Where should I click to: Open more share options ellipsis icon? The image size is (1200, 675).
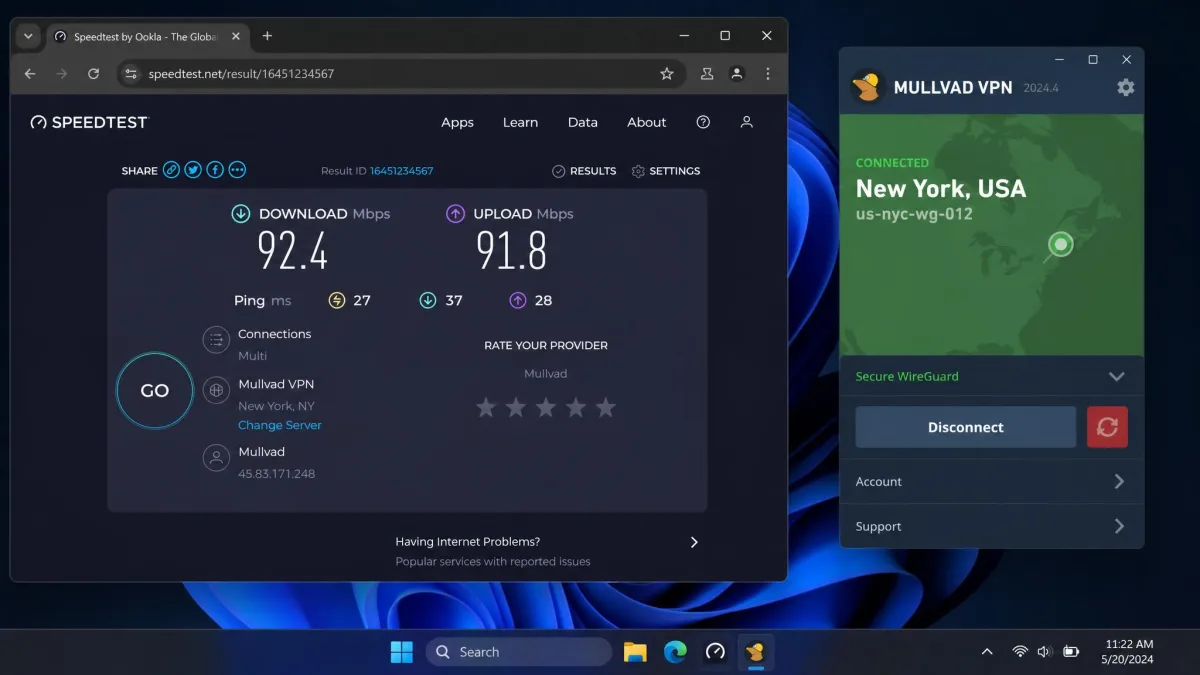pyautogui.click(x=237, y=170)
